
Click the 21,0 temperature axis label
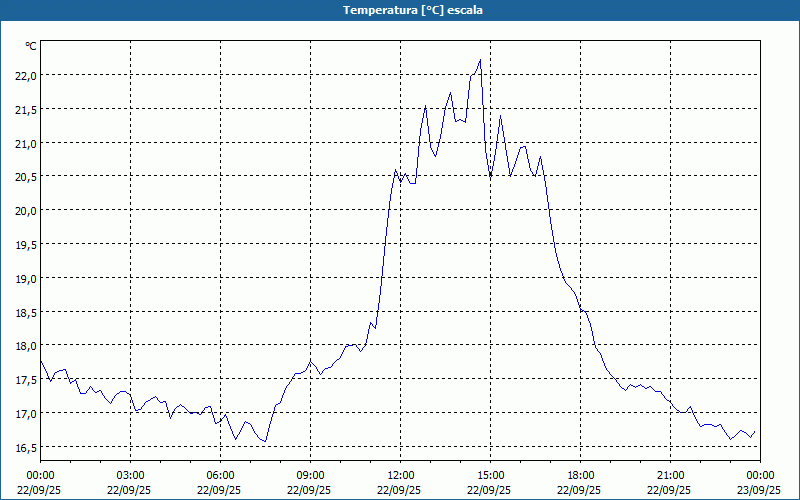(x=25, y=143)
